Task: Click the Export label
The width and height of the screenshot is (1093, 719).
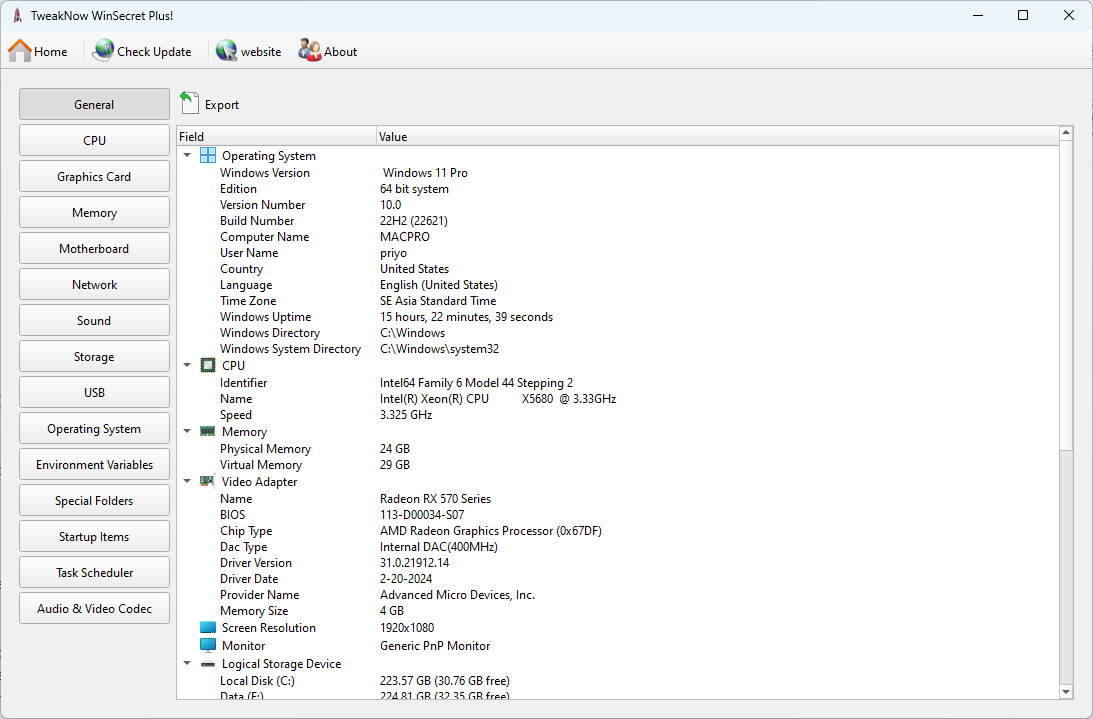Action: 222,105
